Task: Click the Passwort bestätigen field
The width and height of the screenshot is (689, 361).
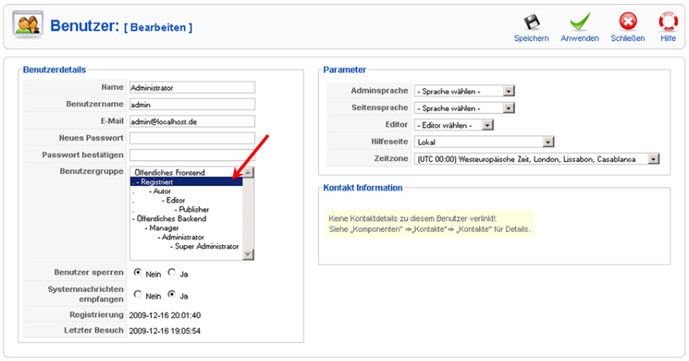Action: [192, 155]
